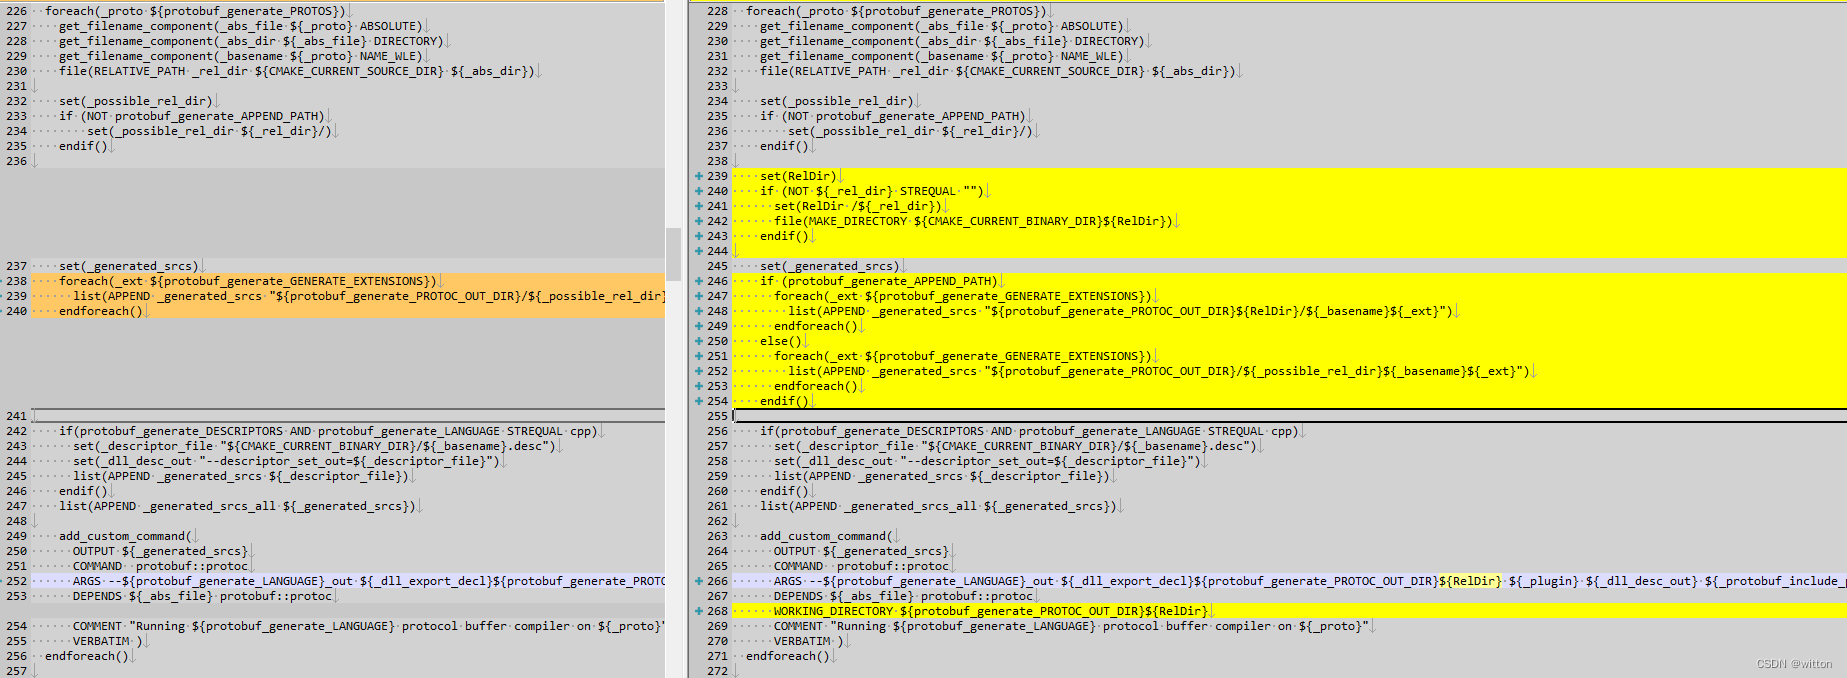Click the plus marker next to line 244
1847x678 pixels.
click(698, 251)
